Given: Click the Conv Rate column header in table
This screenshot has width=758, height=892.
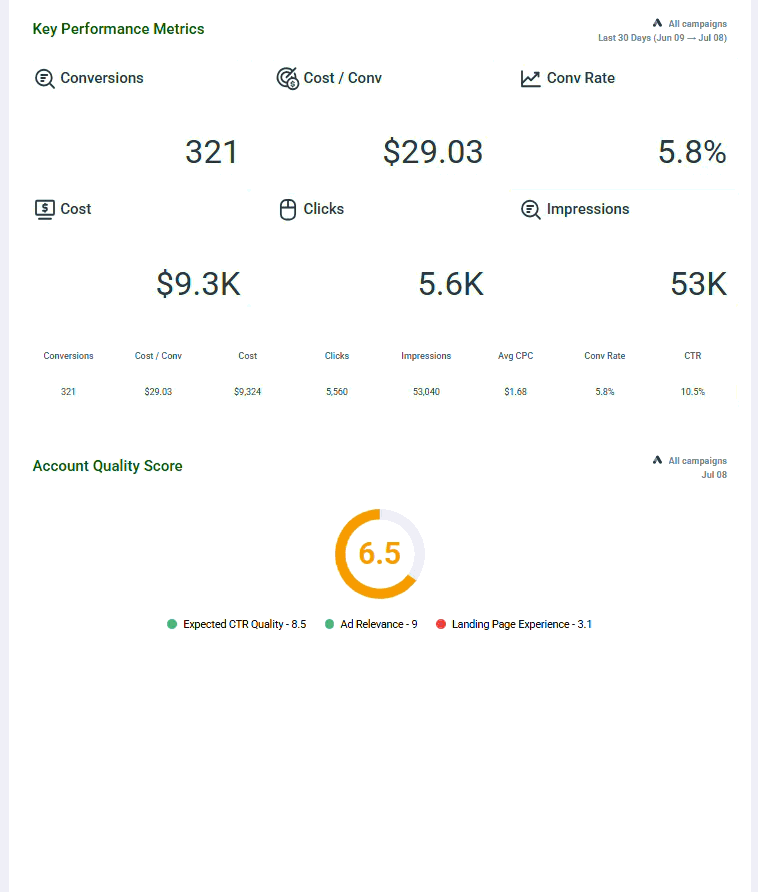Looking at the screenshot, I should coord(605,356).
